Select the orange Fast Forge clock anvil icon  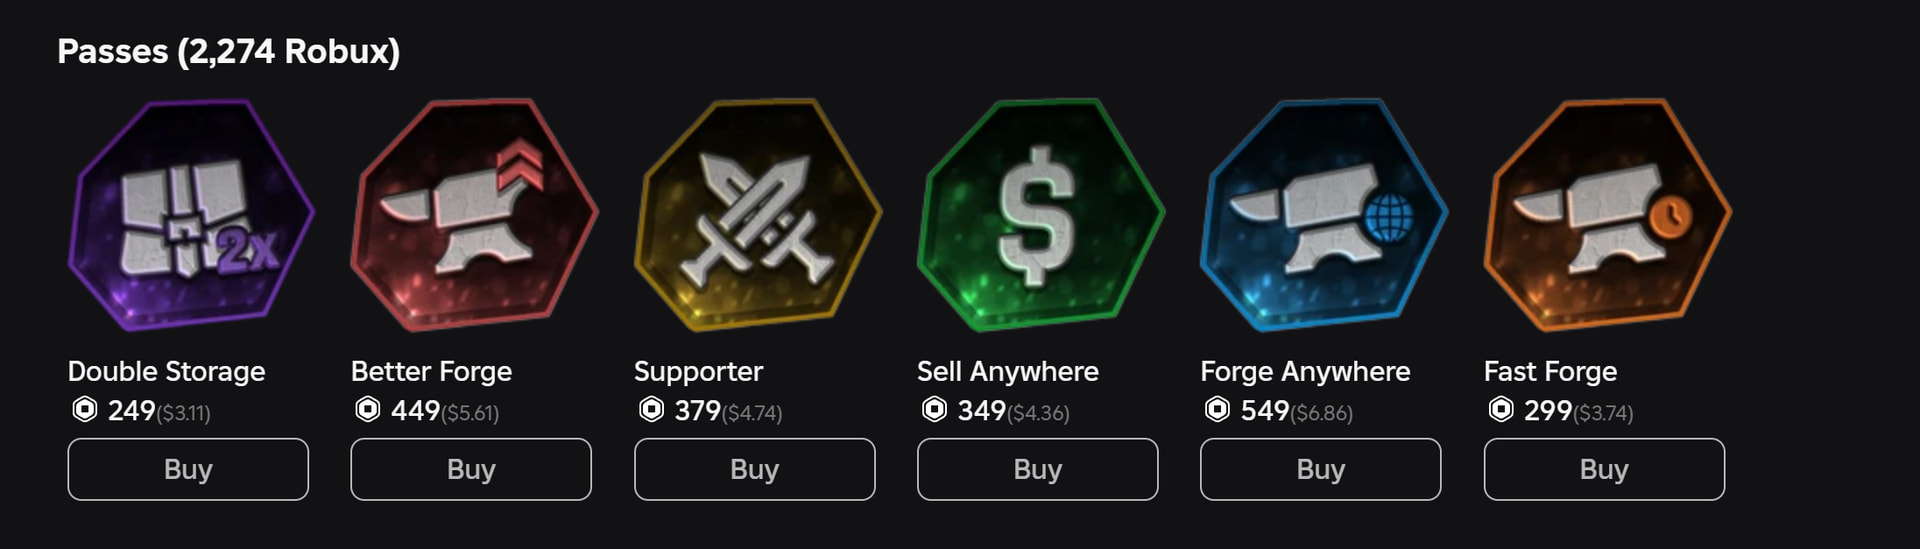coord(1606,215)
